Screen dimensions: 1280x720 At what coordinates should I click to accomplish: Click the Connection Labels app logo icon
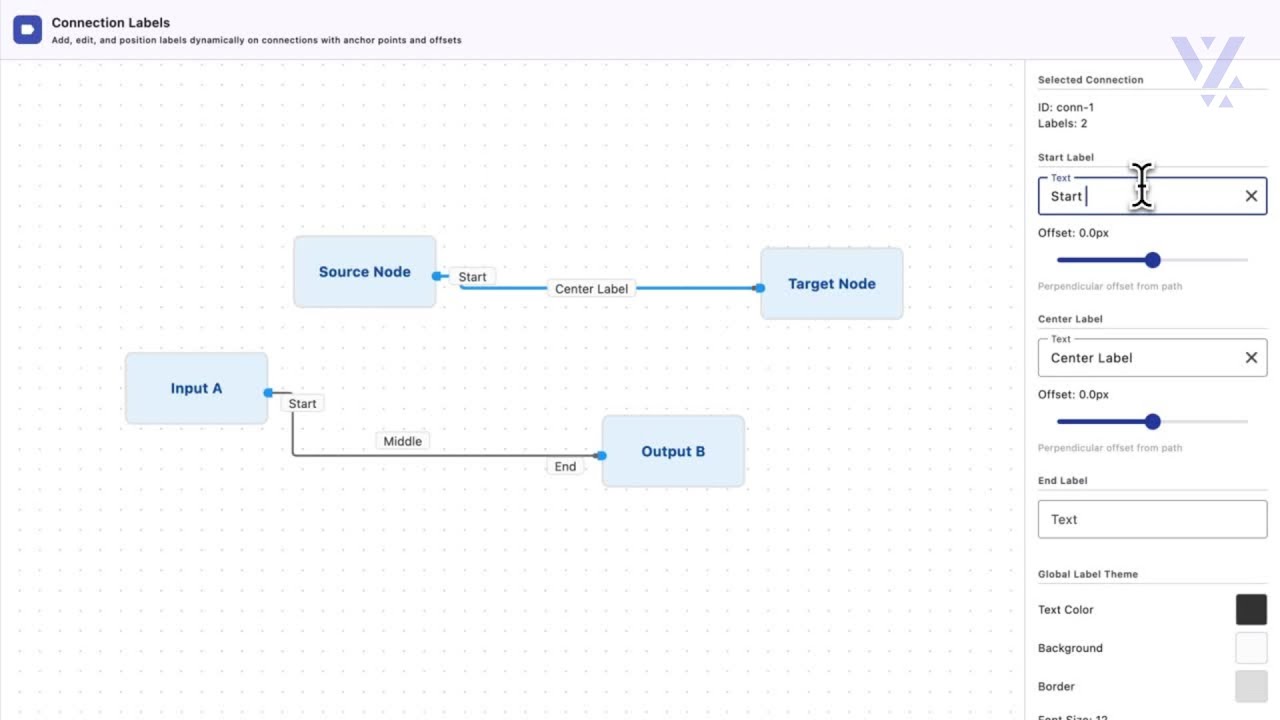[27, 30]
